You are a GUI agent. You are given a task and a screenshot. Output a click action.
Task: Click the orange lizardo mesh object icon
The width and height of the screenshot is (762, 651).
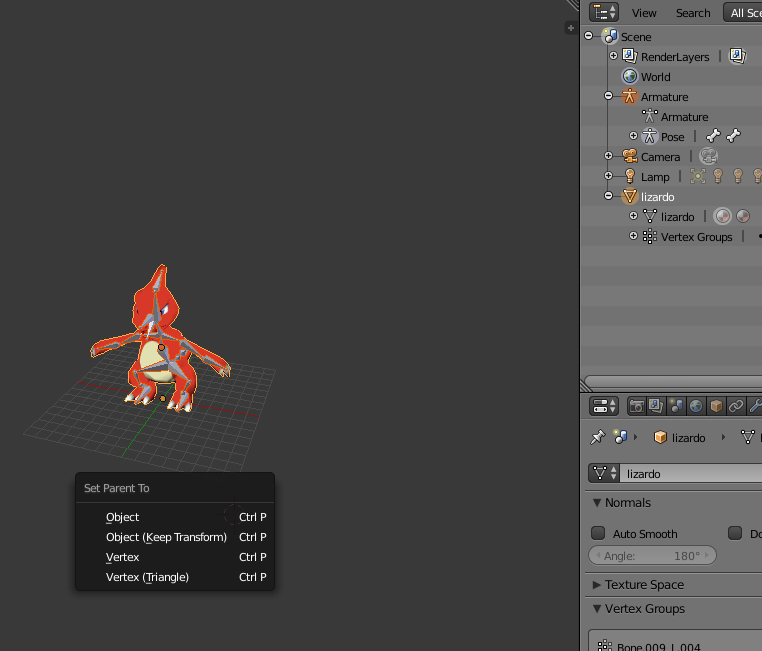[629, 196]
